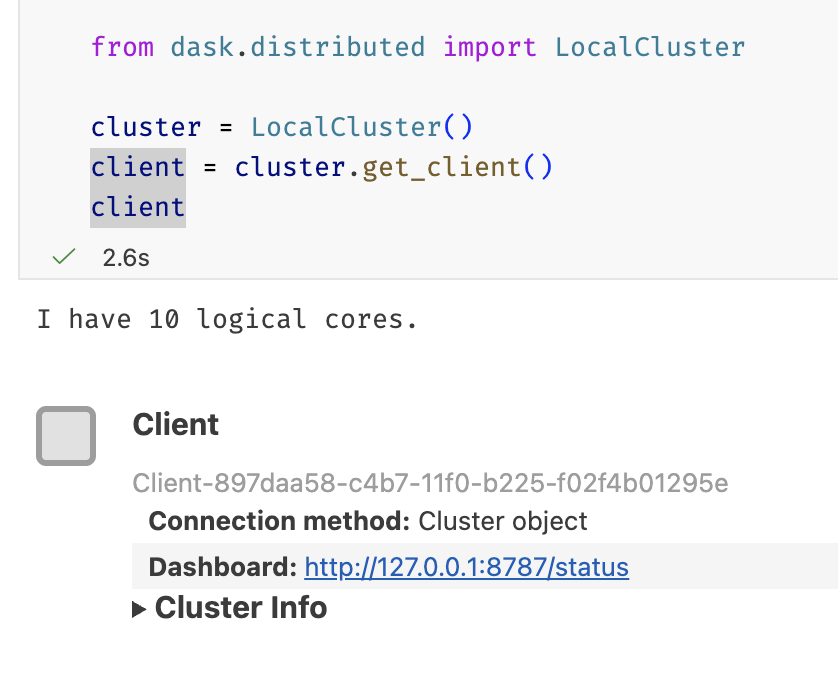Click the "LocalCluster()" constructor call
The width and height of the screenshot is (838, 686).
coord(361,127)
